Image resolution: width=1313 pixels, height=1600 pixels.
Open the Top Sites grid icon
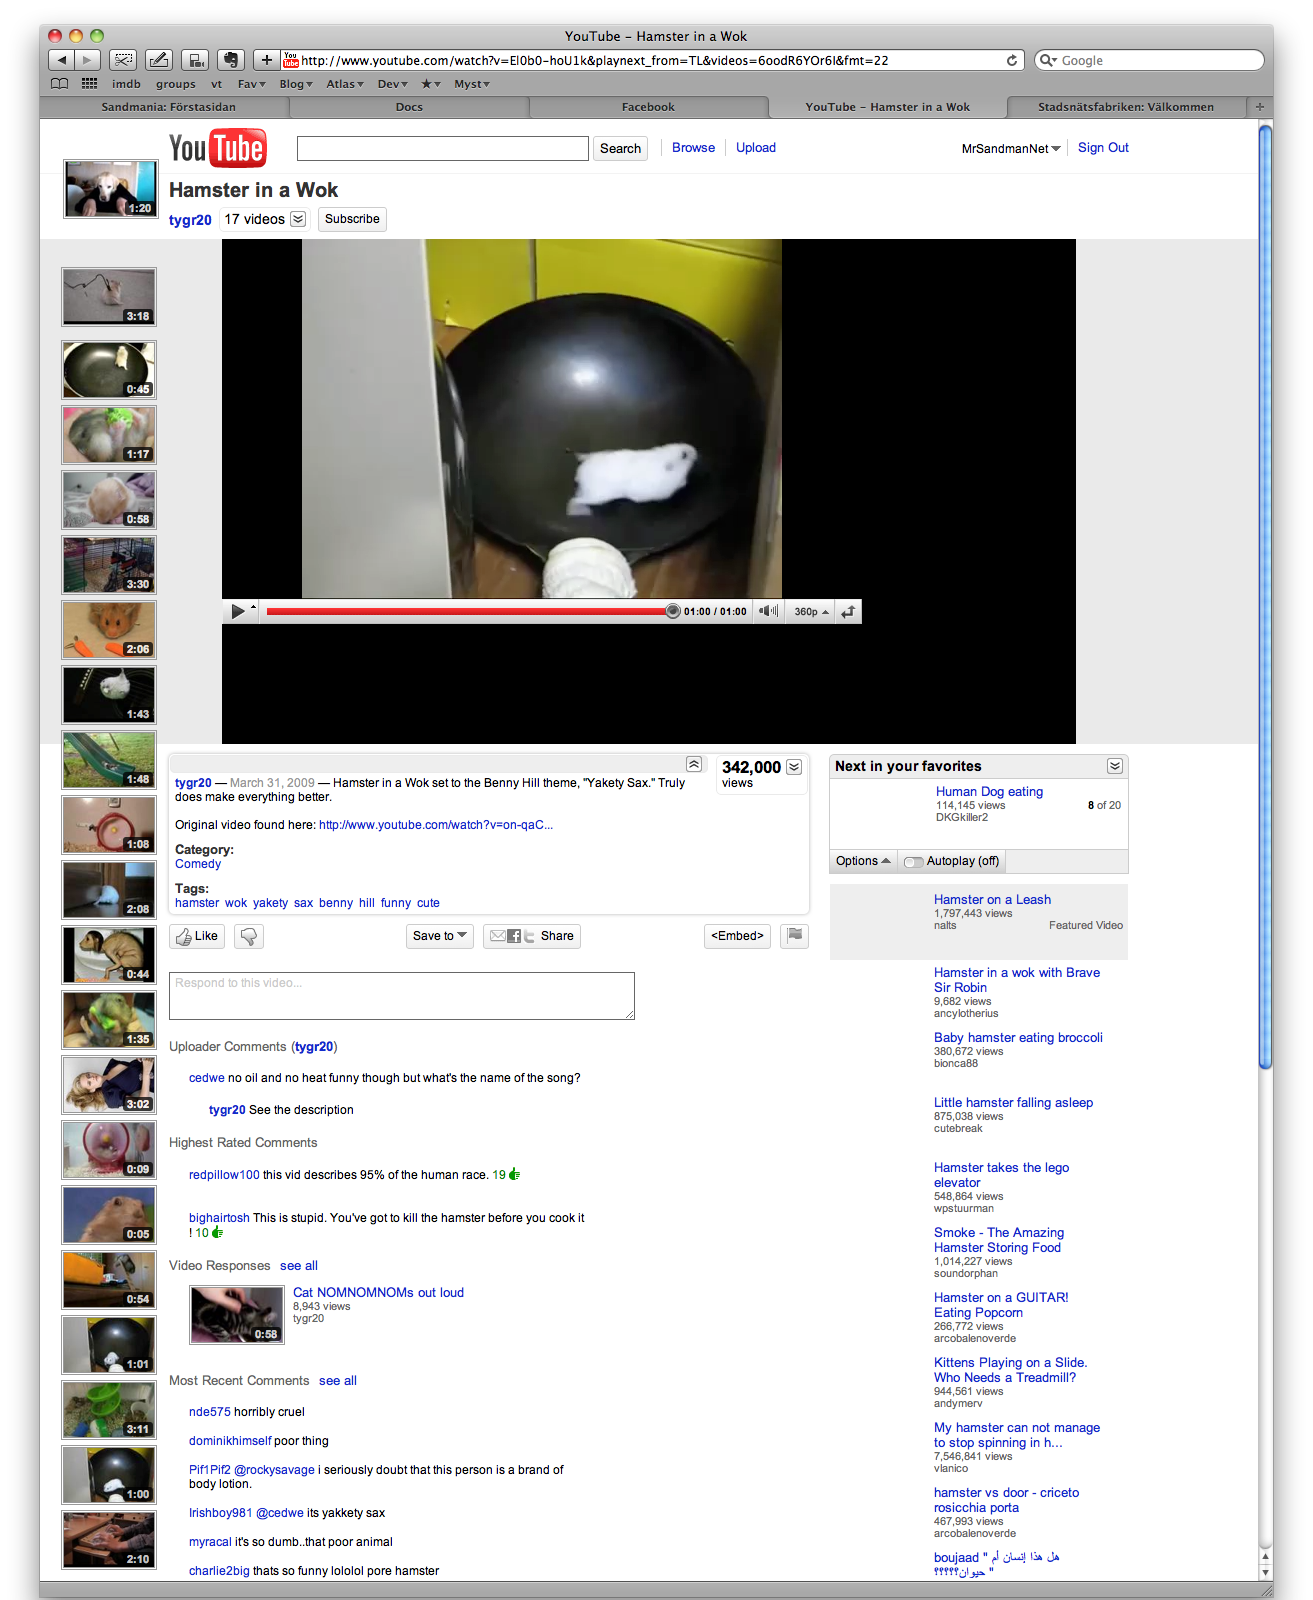(x=89, y=84)
